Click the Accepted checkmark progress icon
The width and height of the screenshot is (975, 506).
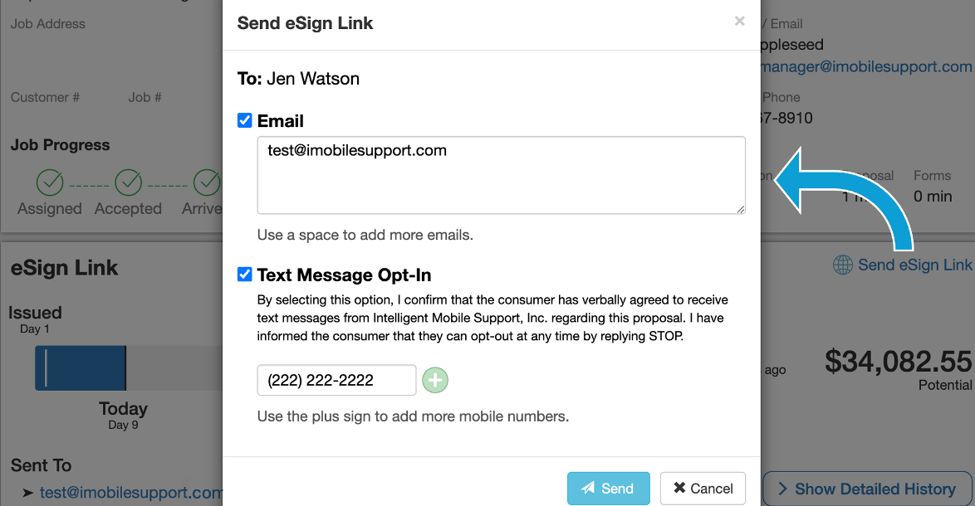pyautogui.click(x=128, y=182)
